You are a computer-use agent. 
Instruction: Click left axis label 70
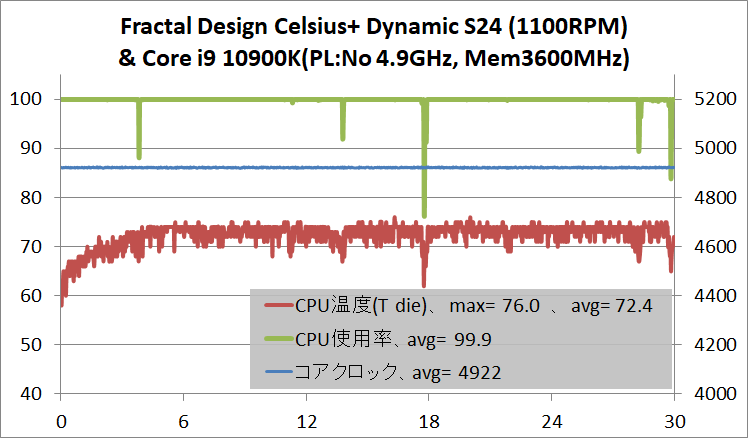pos(31,247)
